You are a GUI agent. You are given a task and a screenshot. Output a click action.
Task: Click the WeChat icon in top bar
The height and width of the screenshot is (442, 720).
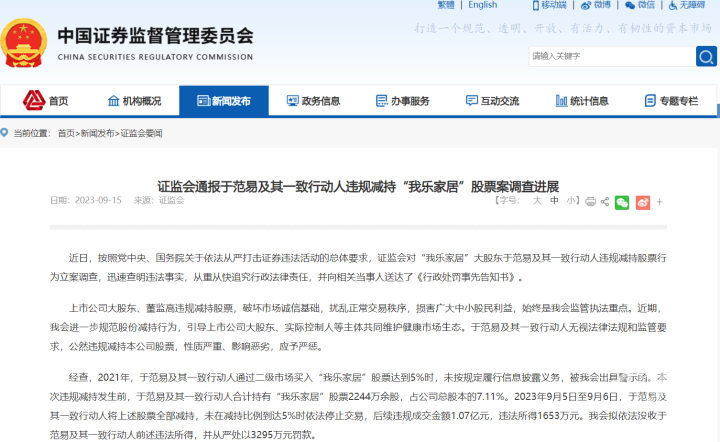[630, 6]
